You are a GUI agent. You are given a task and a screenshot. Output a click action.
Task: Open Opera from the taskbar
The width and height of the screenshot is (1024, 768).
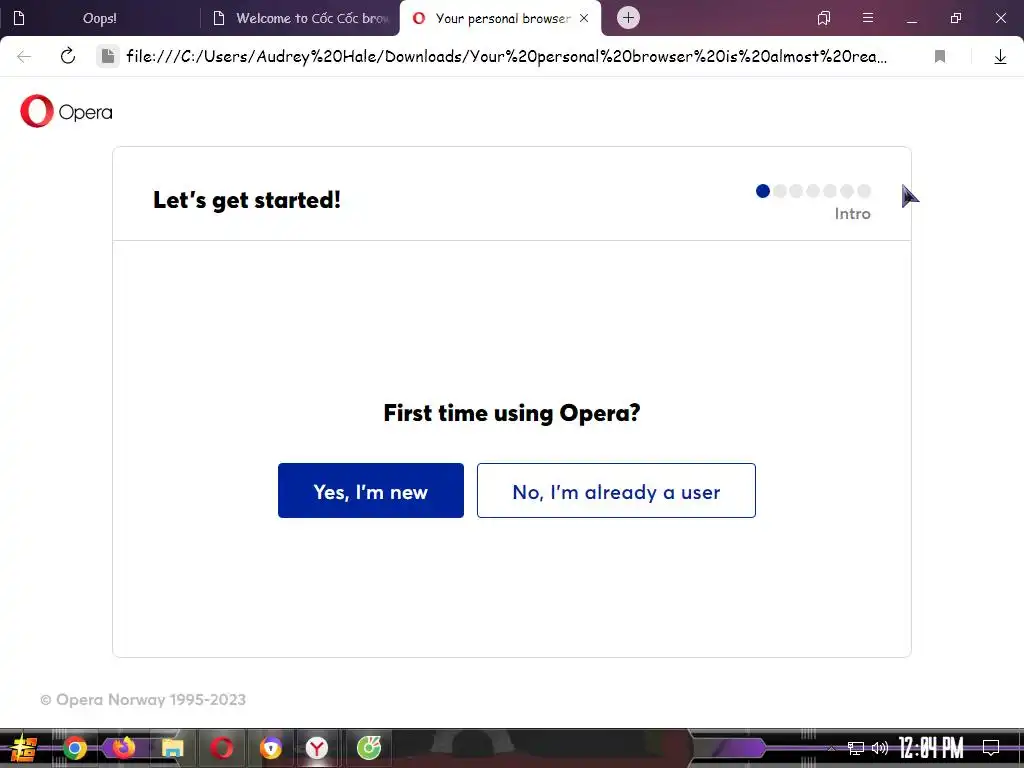(221, 748)
